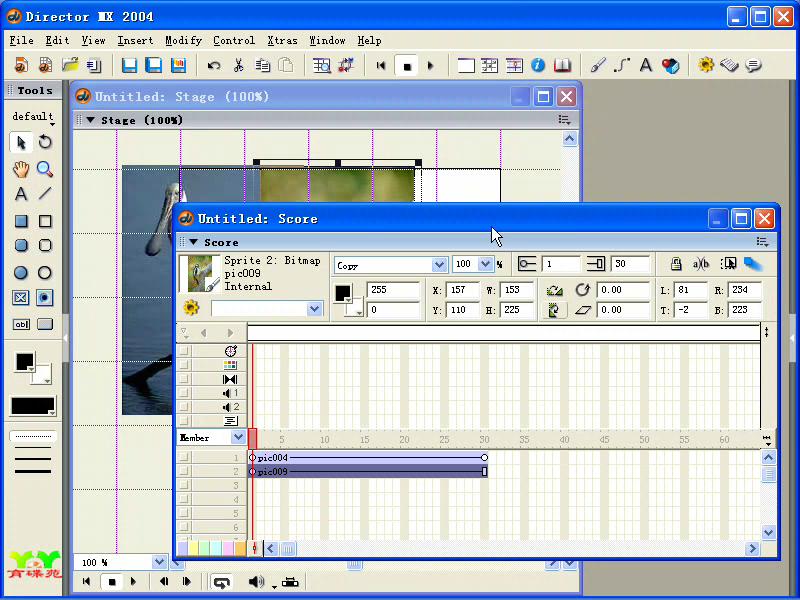Choose the Push Button tool

point(45,324)
